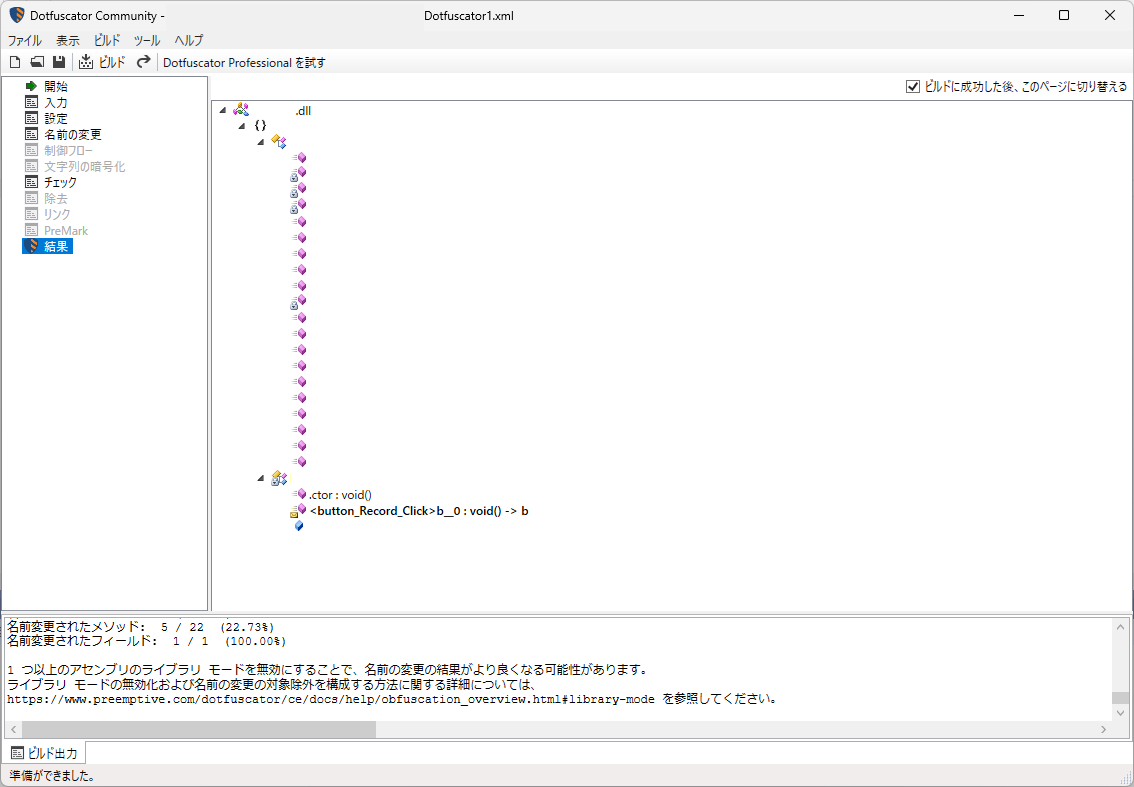Open the ツール menu
Screen dimensions: 1134x787
click(147, 41)
